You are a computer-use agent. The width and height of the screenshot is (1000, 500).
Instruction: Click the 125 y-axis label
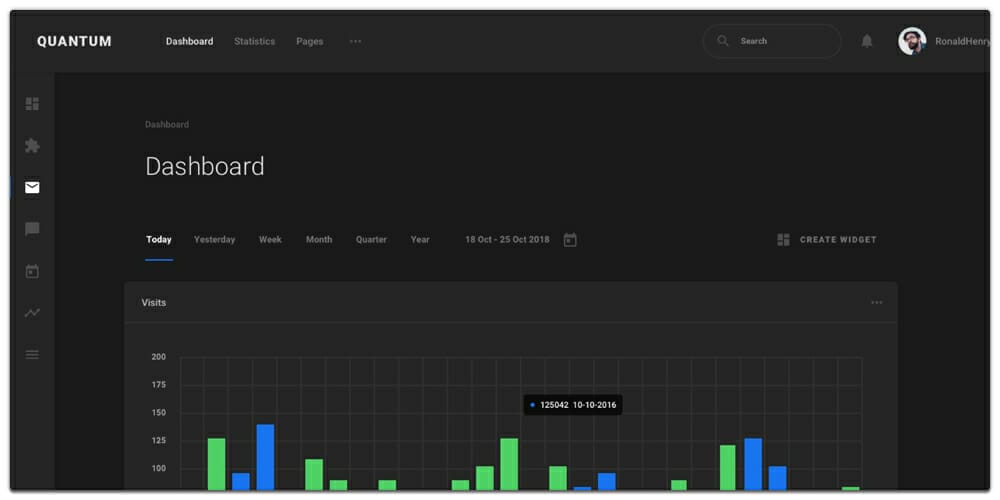[x=158, y=441]
